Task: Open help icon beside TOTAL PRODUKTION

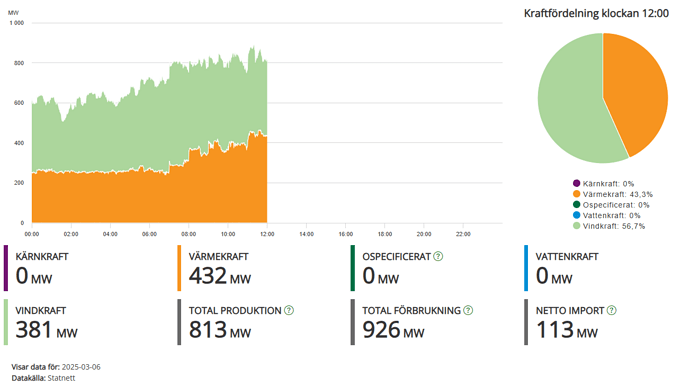Action: (289, 310)
